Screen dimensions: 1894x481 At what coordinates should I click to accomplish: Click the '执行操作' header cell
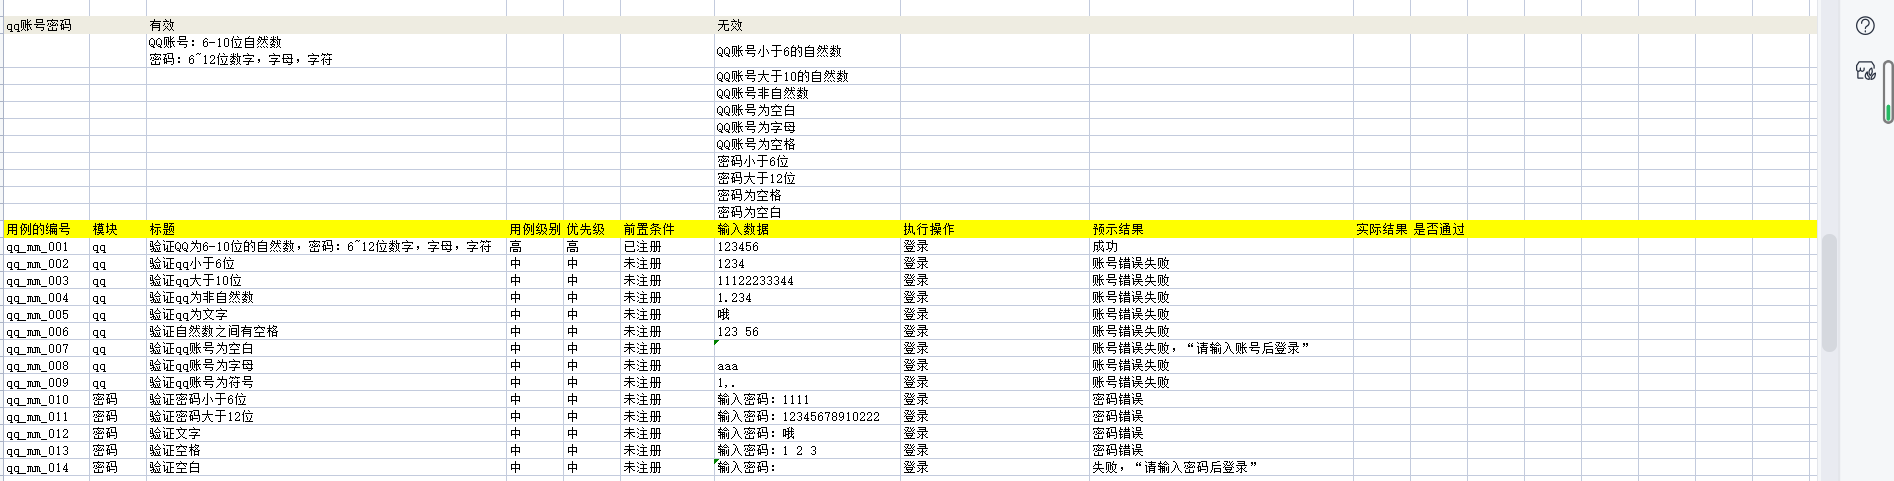tap(994, 229)
